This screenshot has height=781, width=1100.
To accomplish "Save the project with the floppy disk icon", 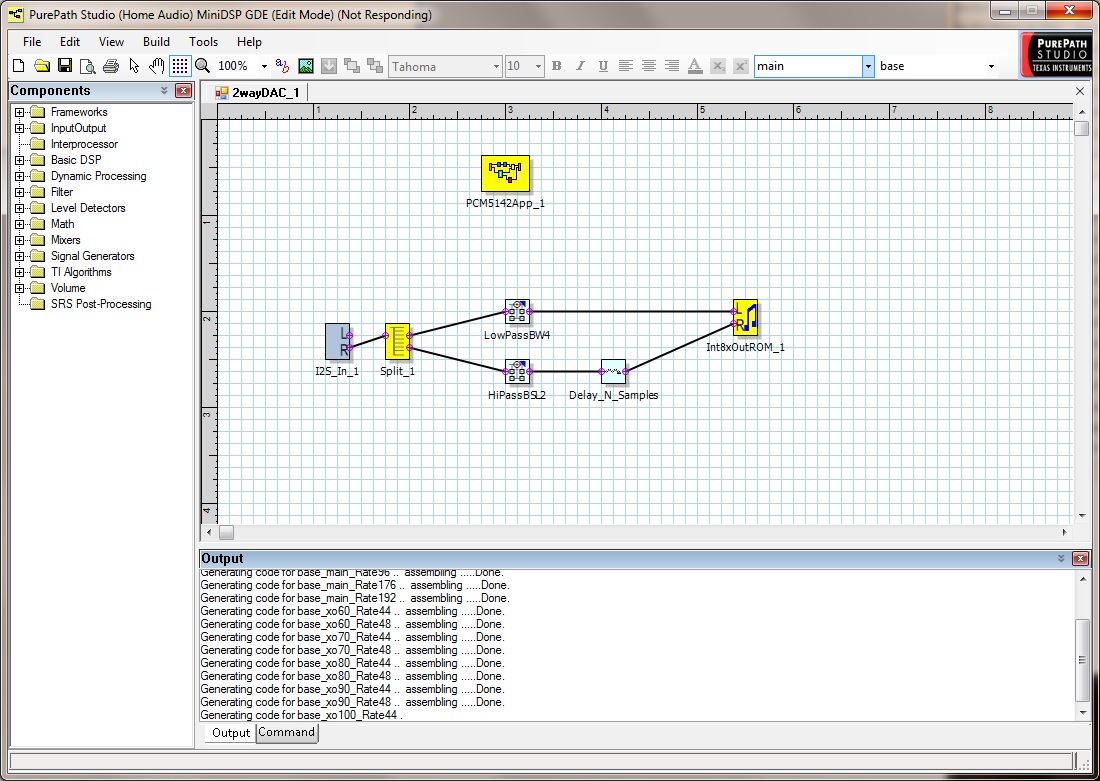I will tap(65, 66).
